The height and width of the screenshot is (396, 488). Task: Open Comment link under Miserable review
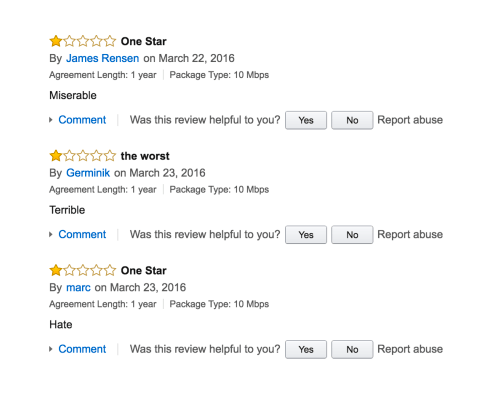pyautogui.click(x=82, y=120)
